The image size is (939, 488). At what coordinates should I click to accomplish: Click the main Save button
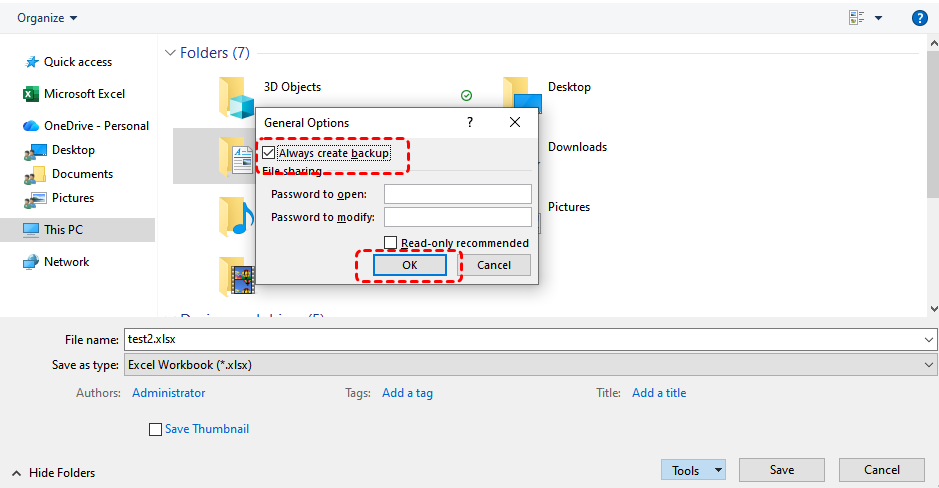(781, 470)
